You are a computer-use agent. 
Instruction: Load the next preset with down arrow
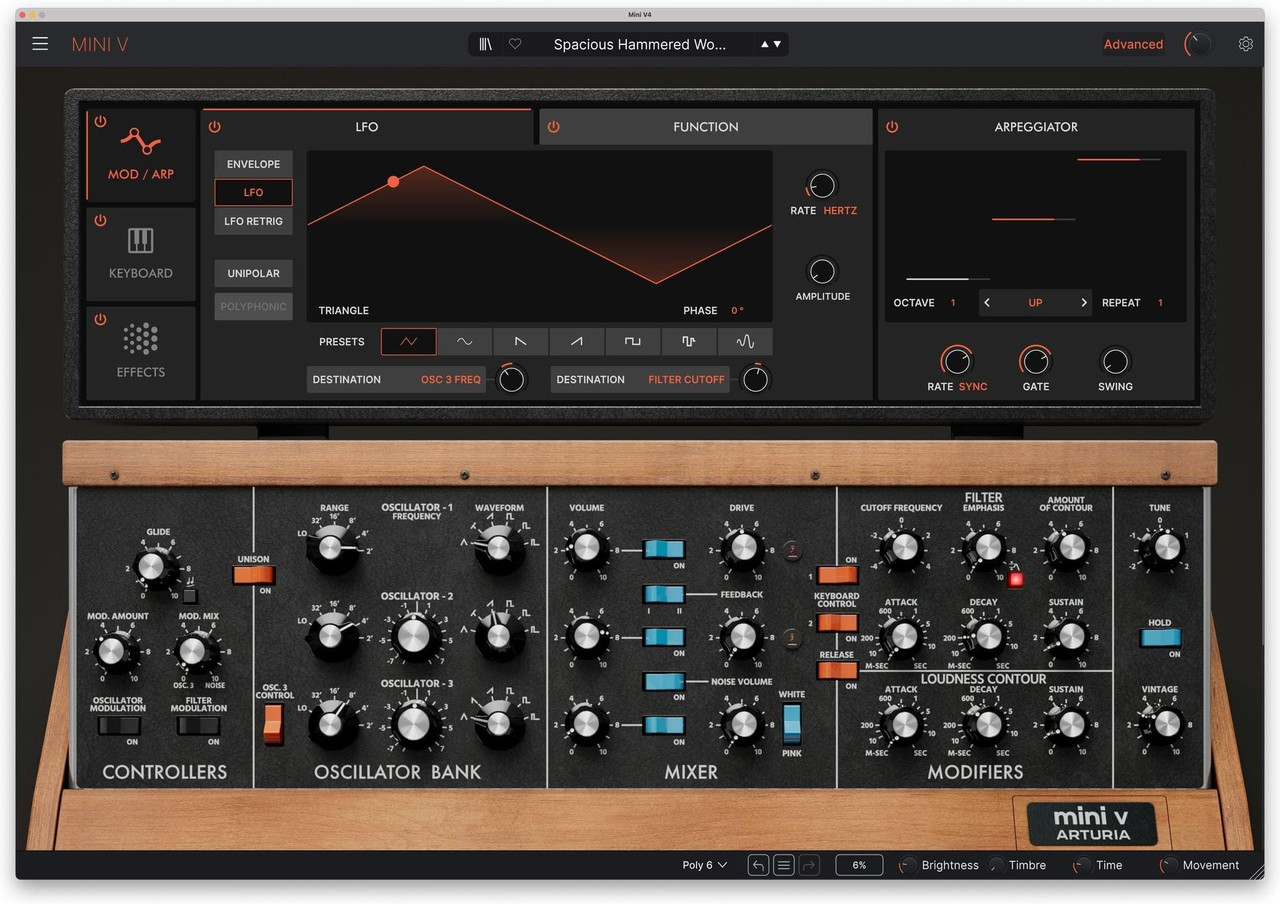coord(777,44)
